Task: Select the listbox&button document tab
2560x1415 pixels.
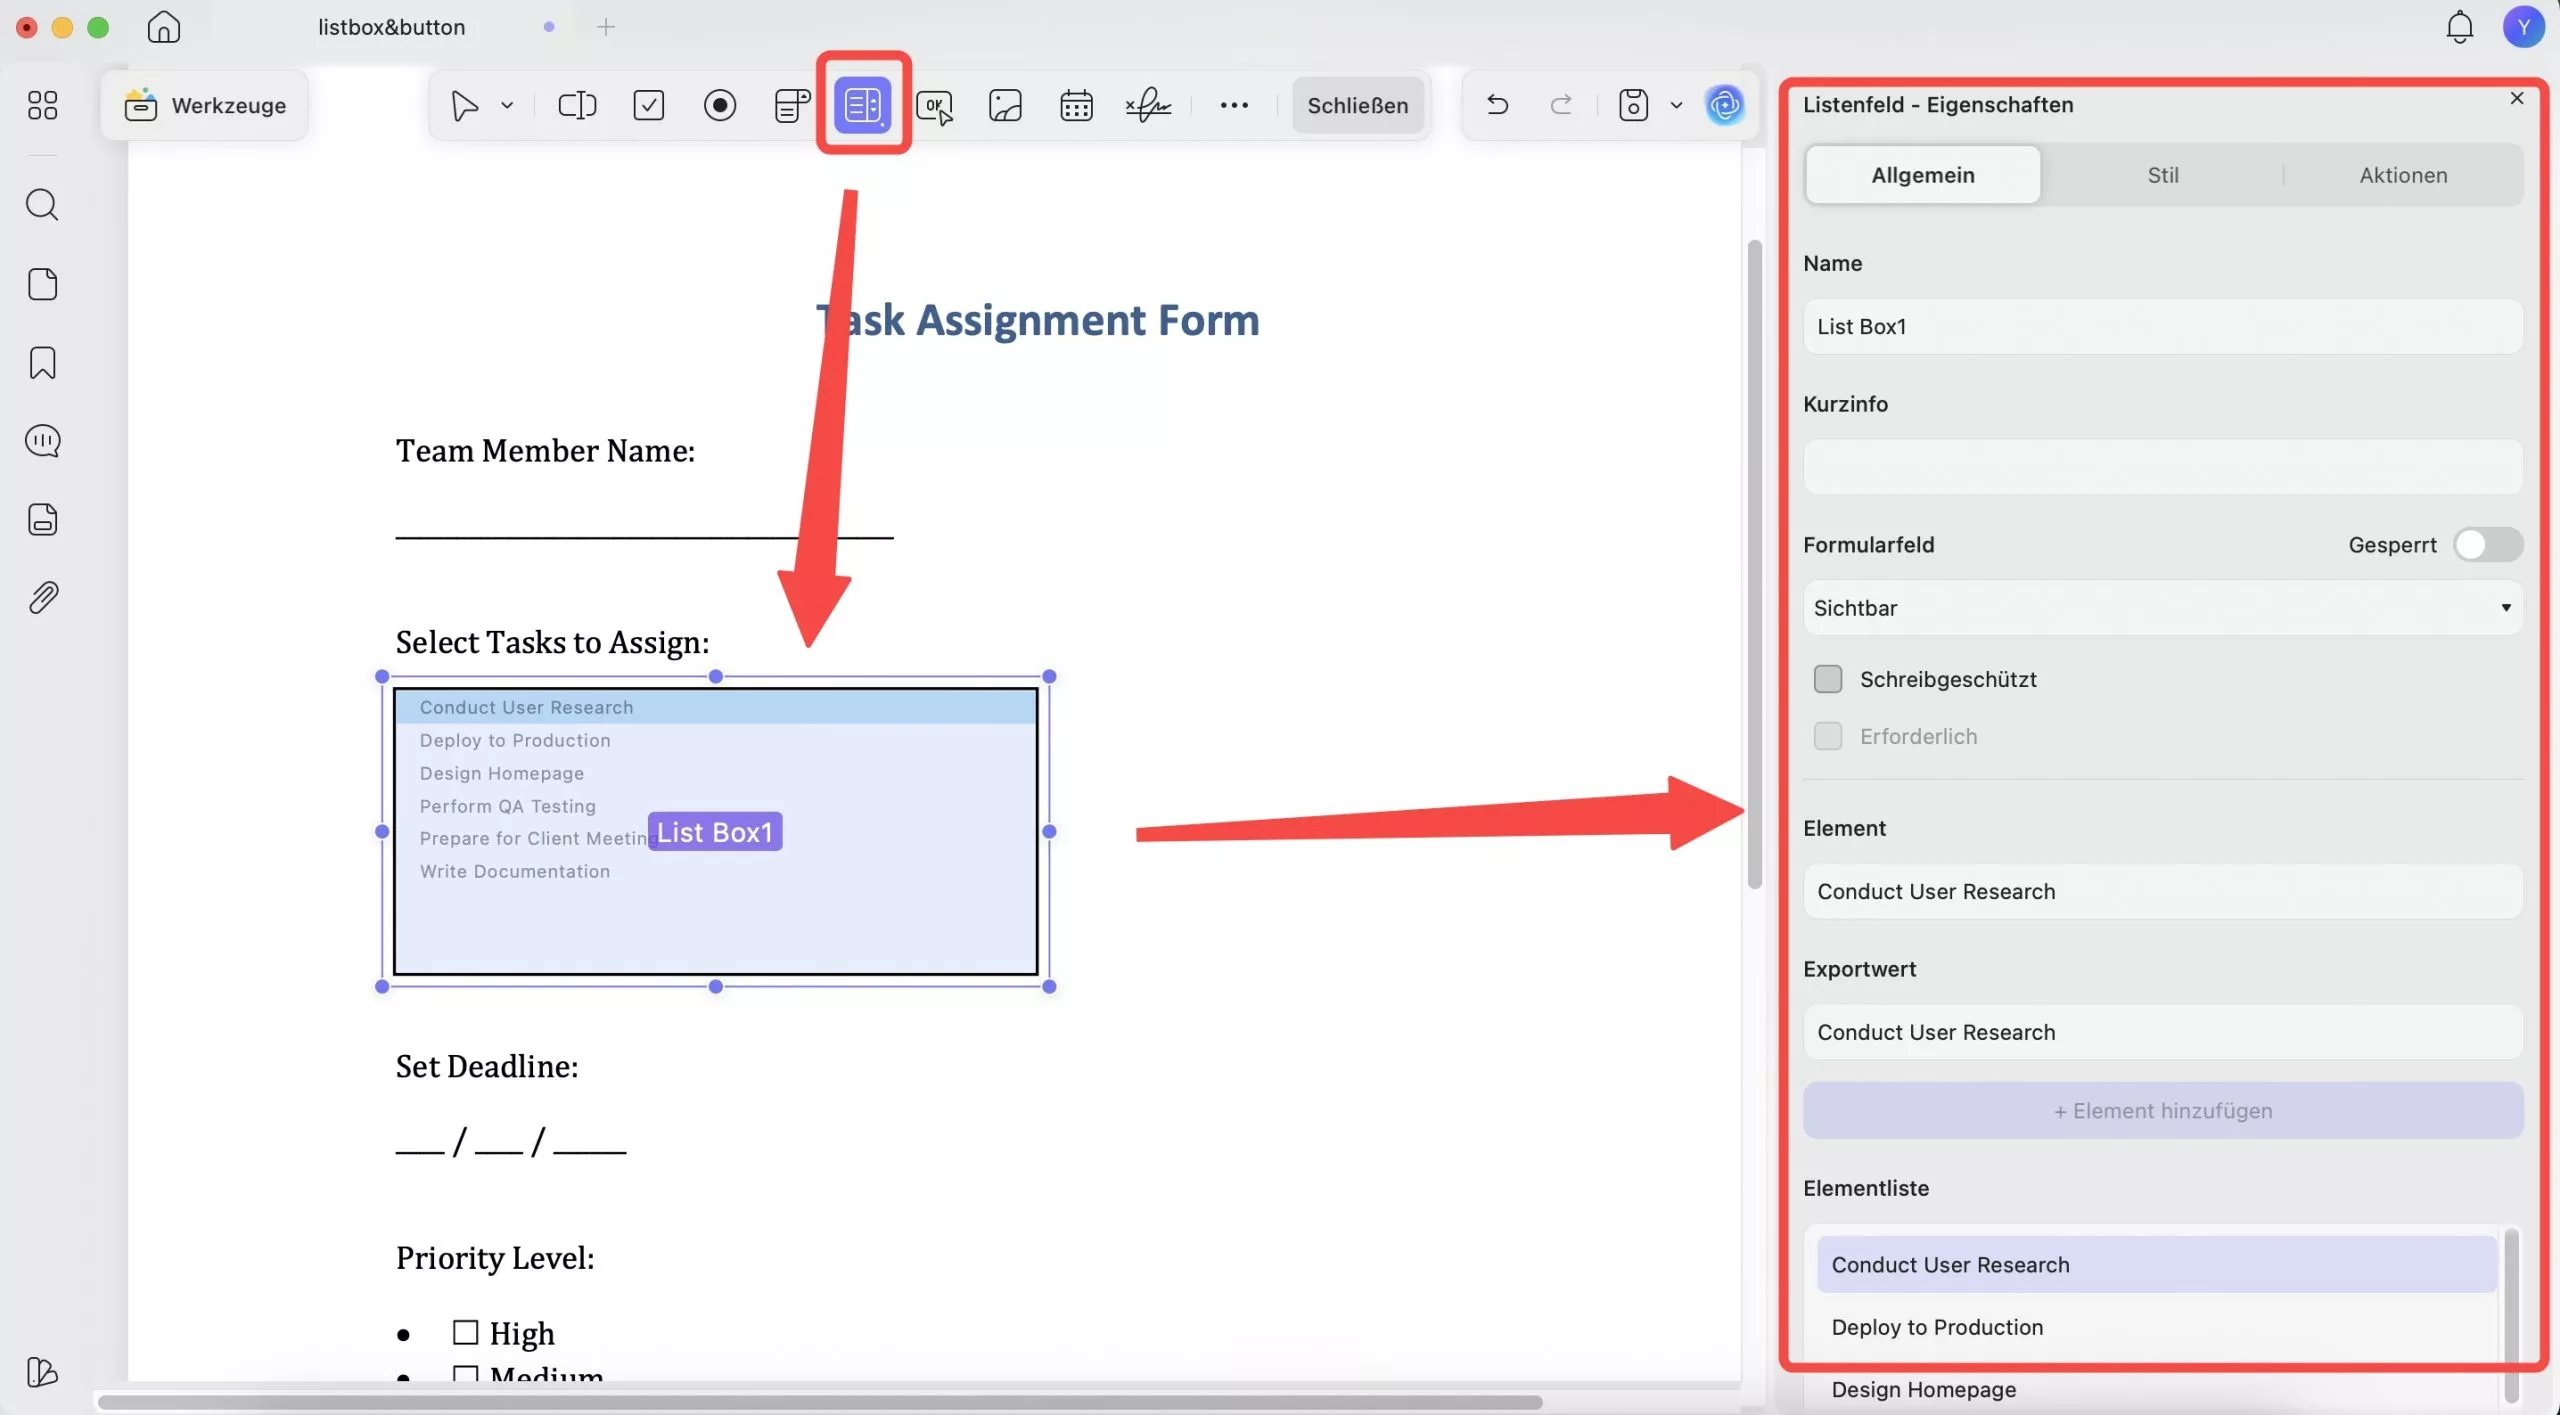Action: pyautogui.click(x=391, y=27)
